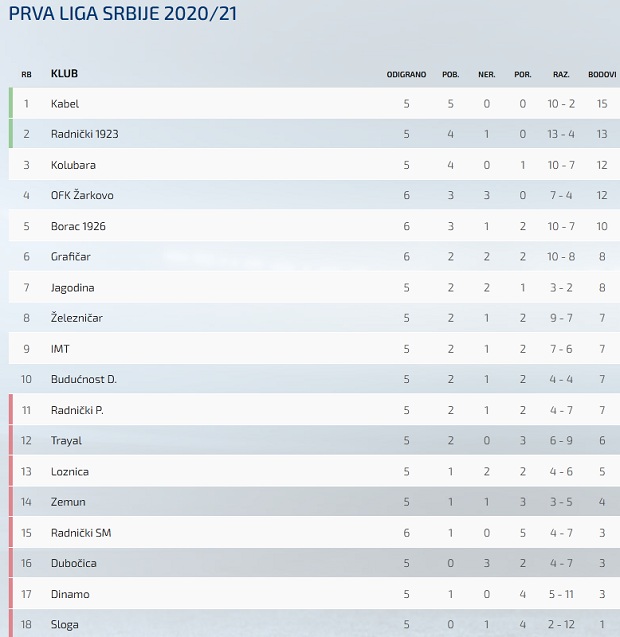
Task: Select the Zemun table row
Action: pyautogui.click(x=314, y=502)
